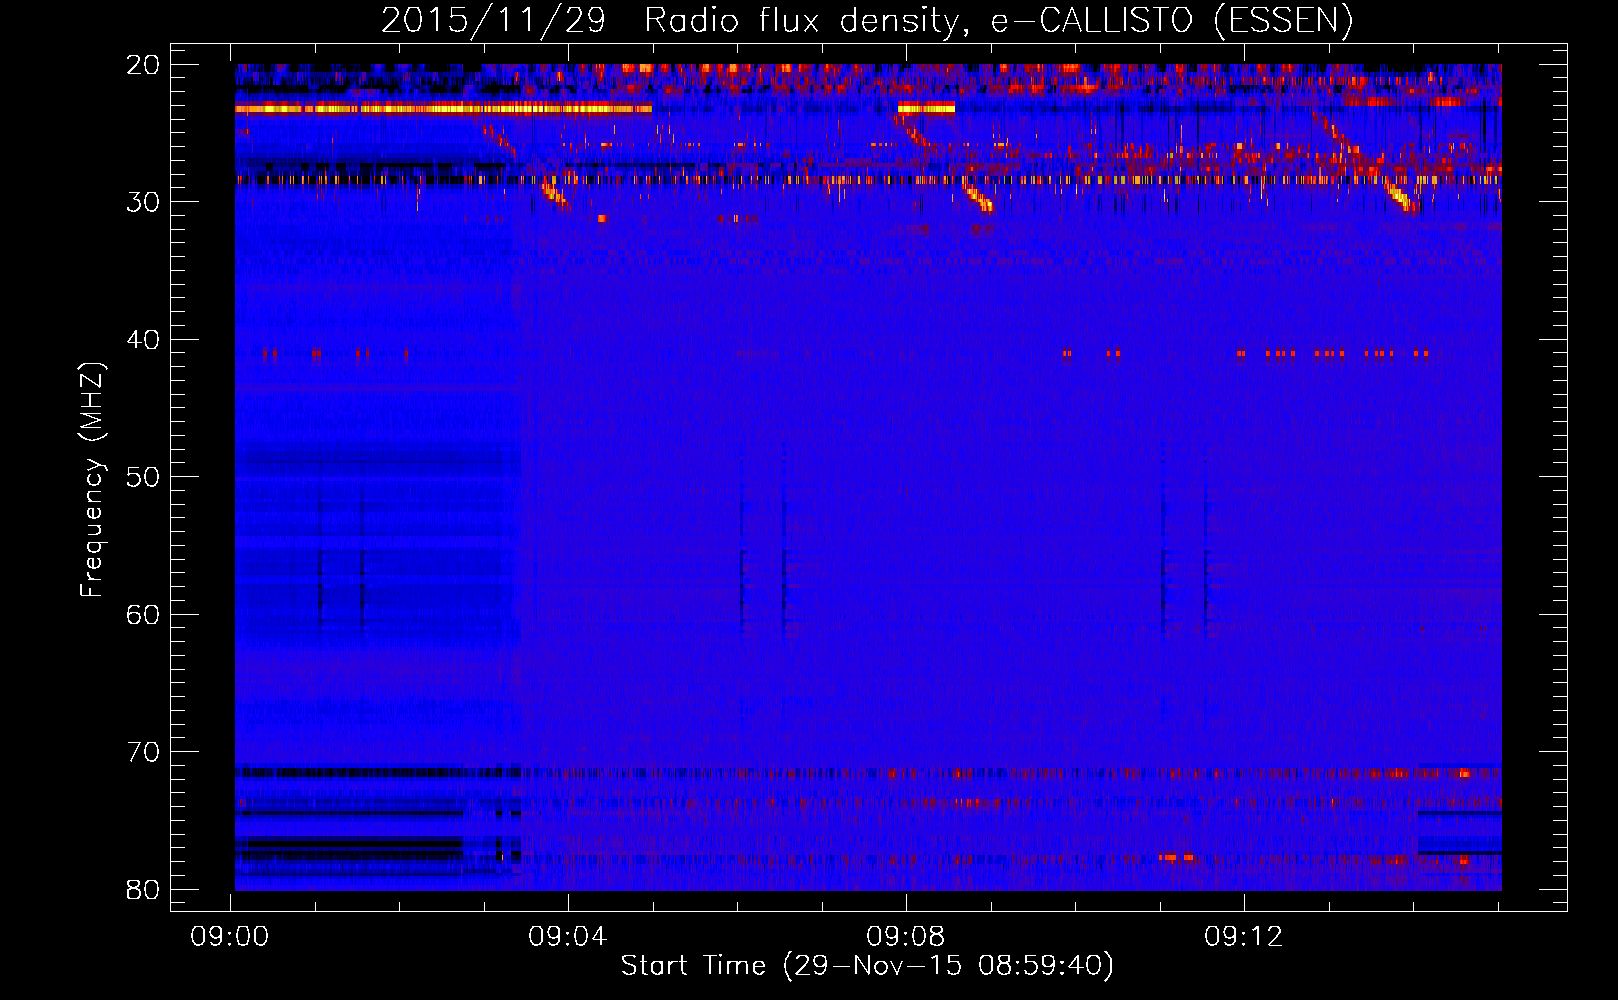The width and height of the screenshot is (1618, 1000).
Task: Click the "Start Time (29-Nov-15 08:59:40)" label
Action: click(867, 966)
